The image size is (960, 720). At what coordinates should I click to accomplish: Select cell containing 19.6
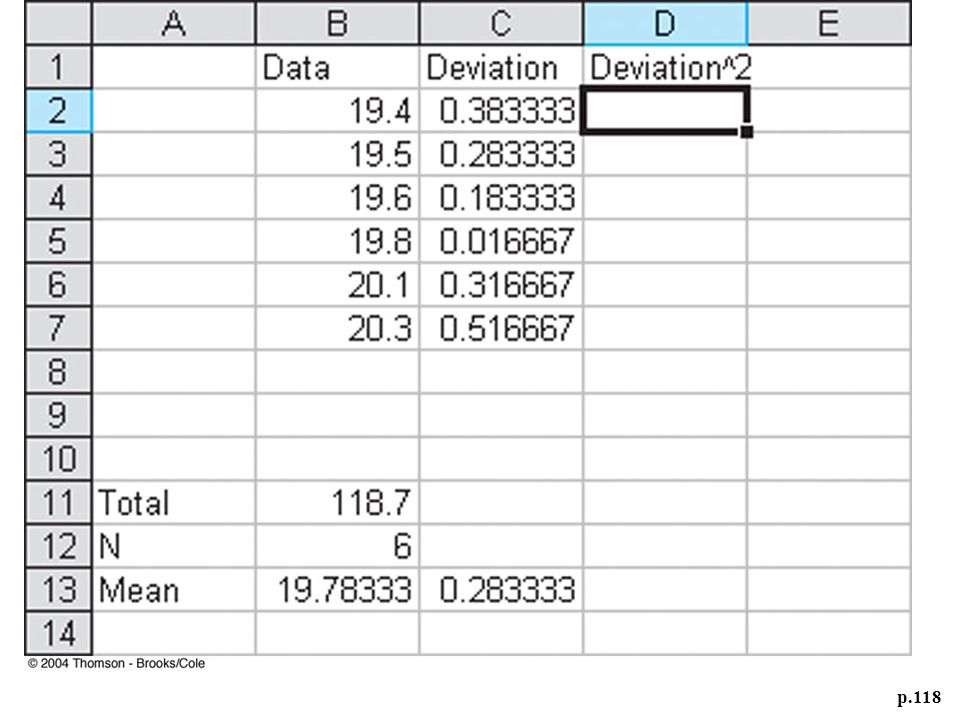pyautogui.click(x=337, y=198)
